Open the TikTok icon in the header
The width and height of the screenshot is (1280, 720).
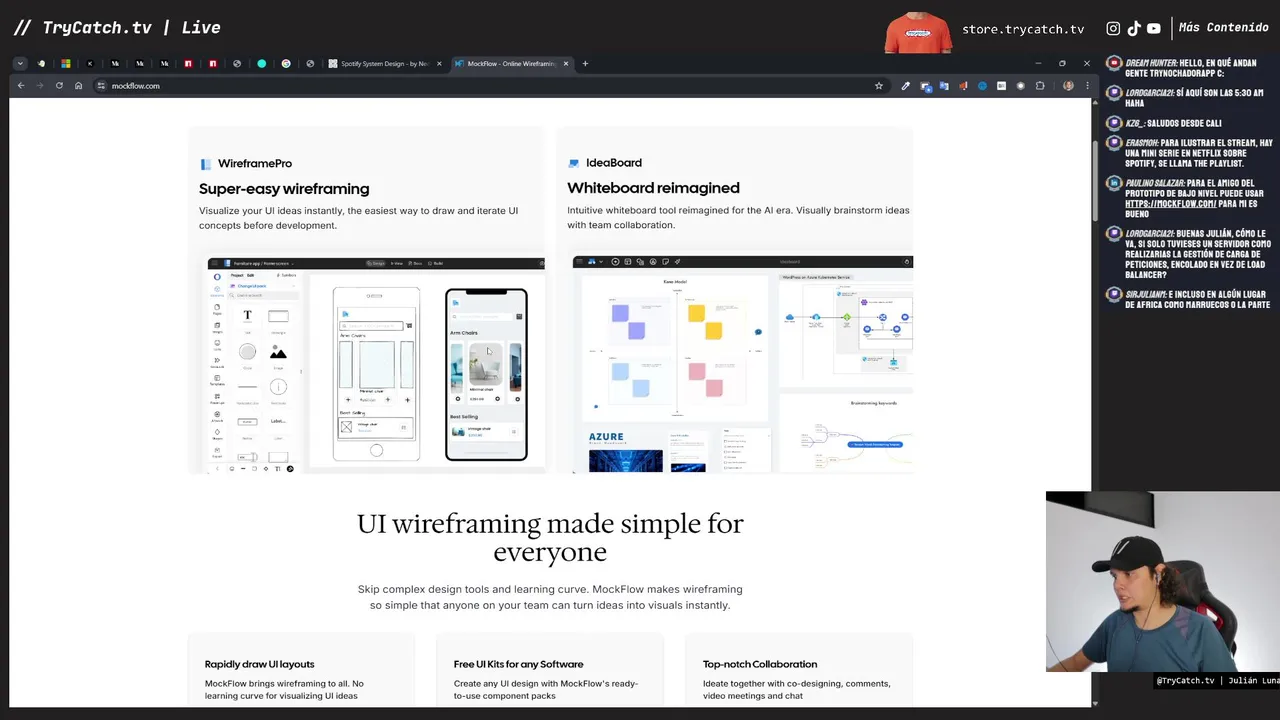click(1134, 29)
